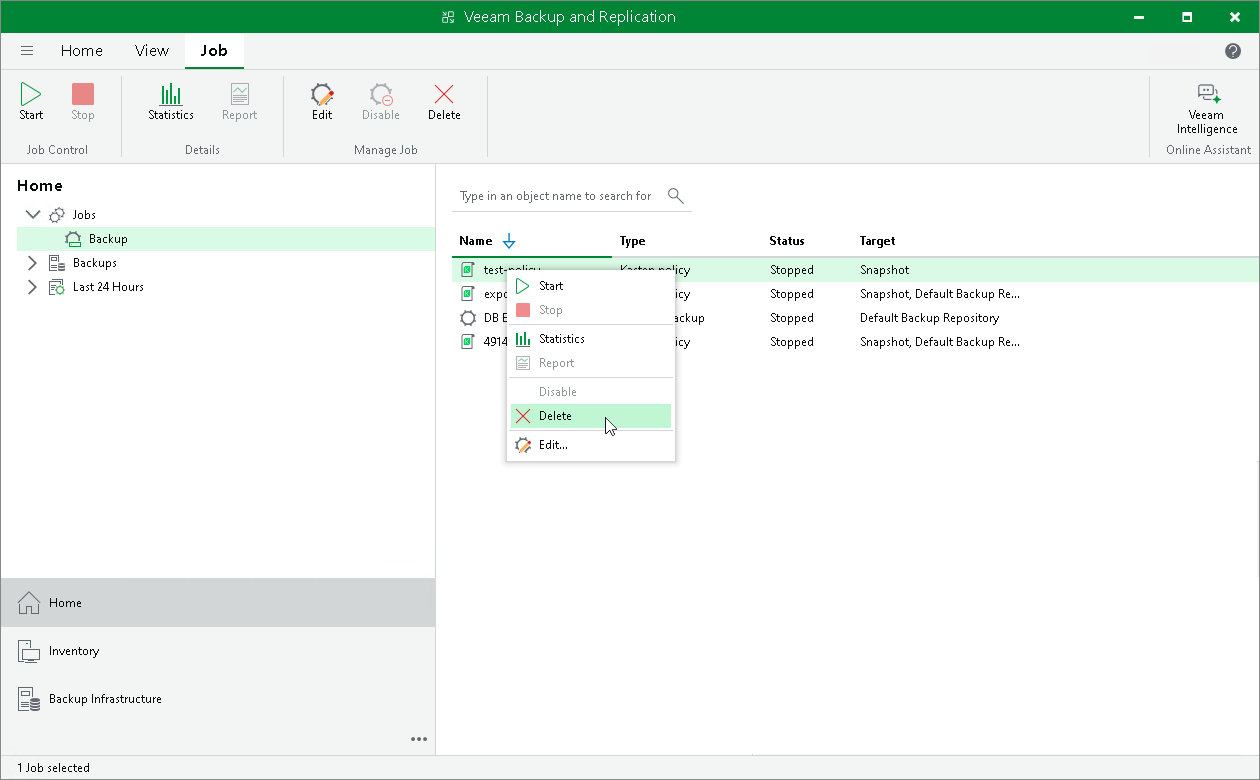Choose Start in the context menu
Image resolution: width=1260 pixels, height=780 pixels.
tap(591, 286)
